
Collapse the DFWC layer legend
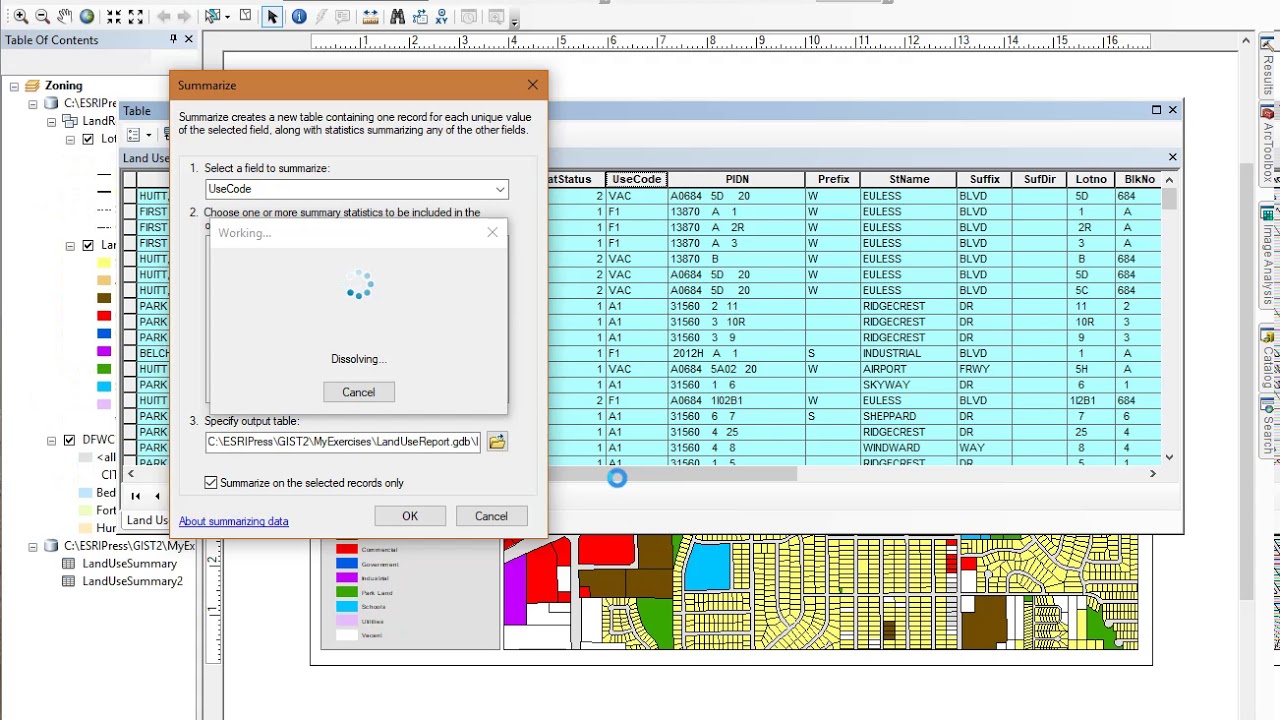click(x=51, y=440)
